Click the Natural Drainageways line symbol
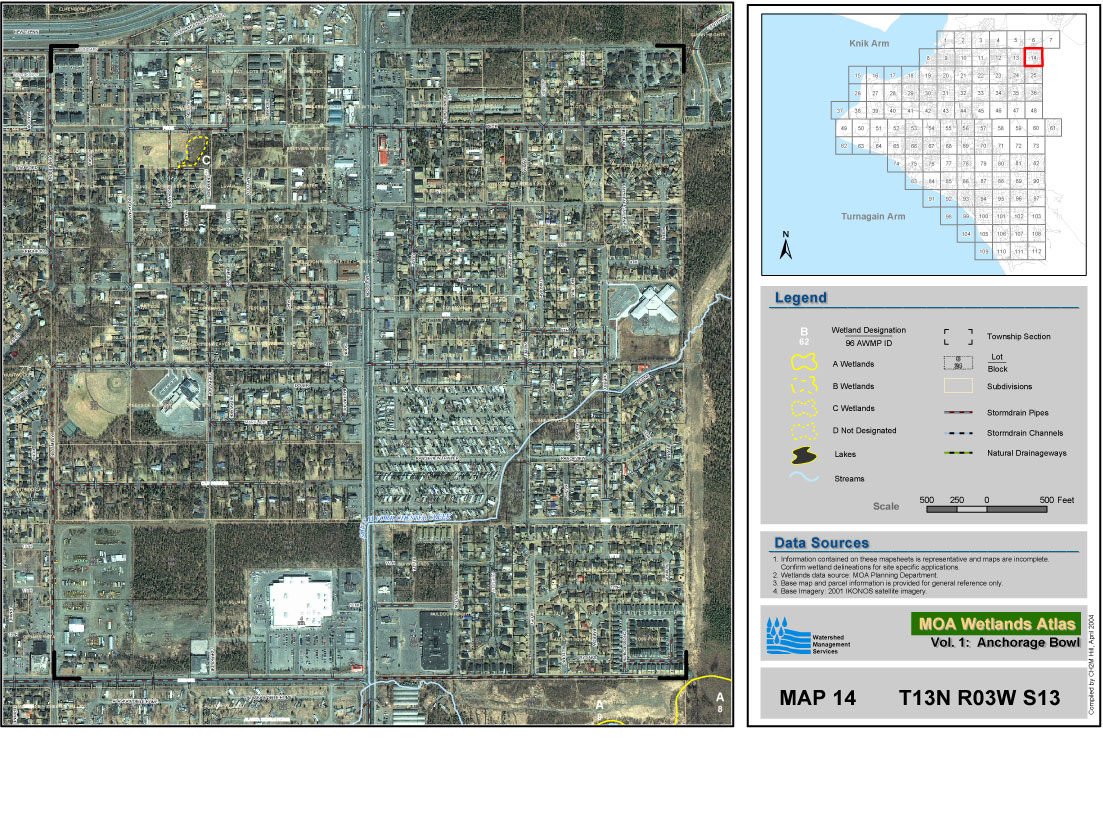This screenshot has width=1103, height=815. (x=958, y=453)
